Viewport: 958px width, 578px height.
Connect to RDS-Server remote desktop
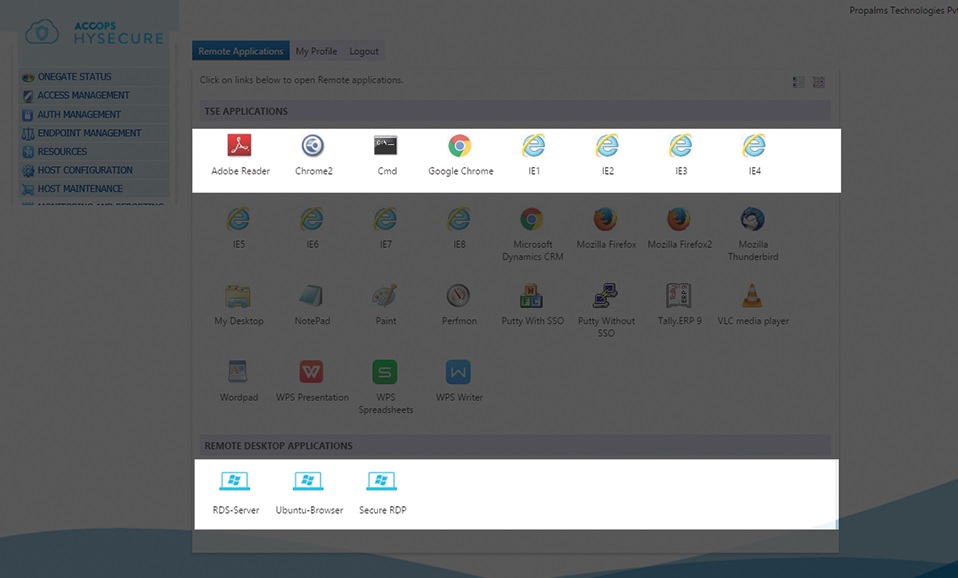tap(235, 481)
